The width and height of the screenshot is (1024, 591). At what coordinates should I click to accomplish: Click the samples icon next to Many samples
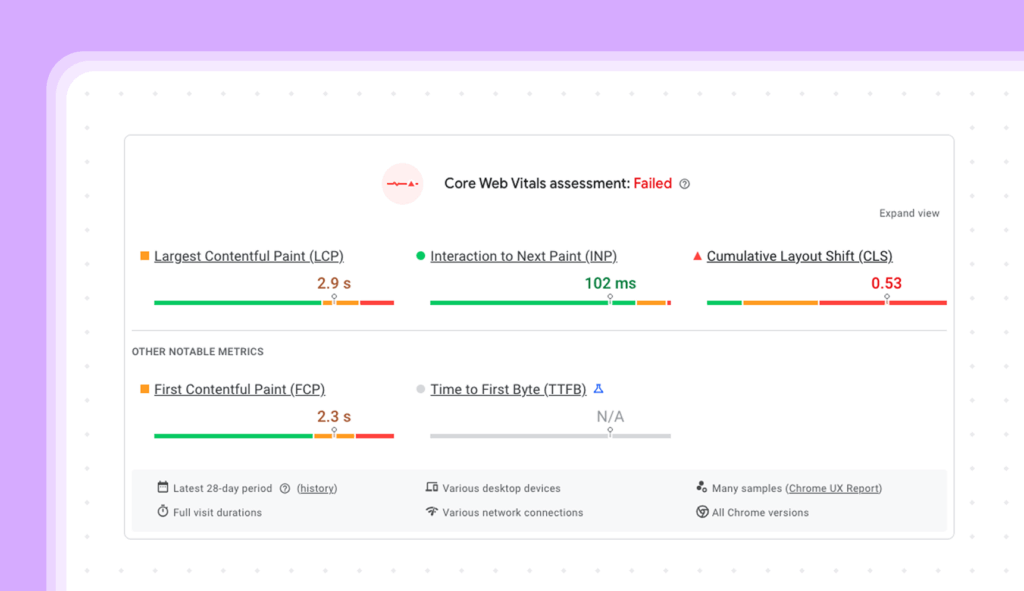coord(702,487)
